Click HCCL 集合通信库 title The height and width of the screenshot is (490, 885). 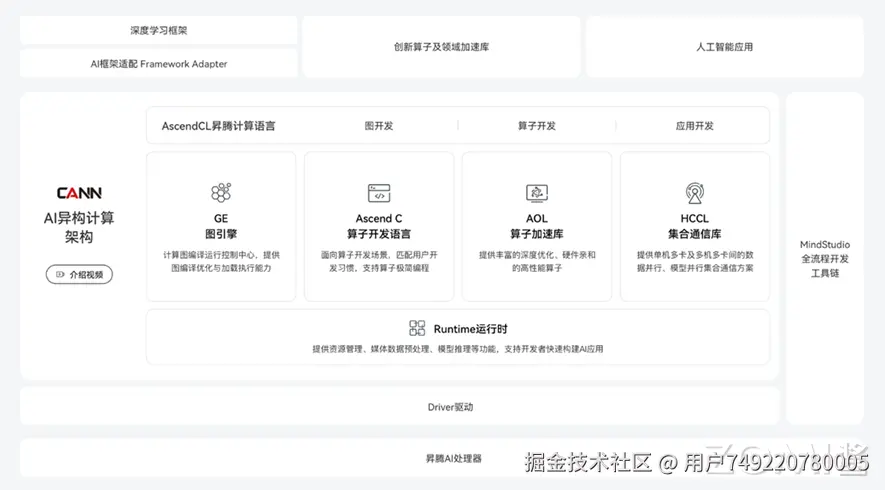pos(695,226)
